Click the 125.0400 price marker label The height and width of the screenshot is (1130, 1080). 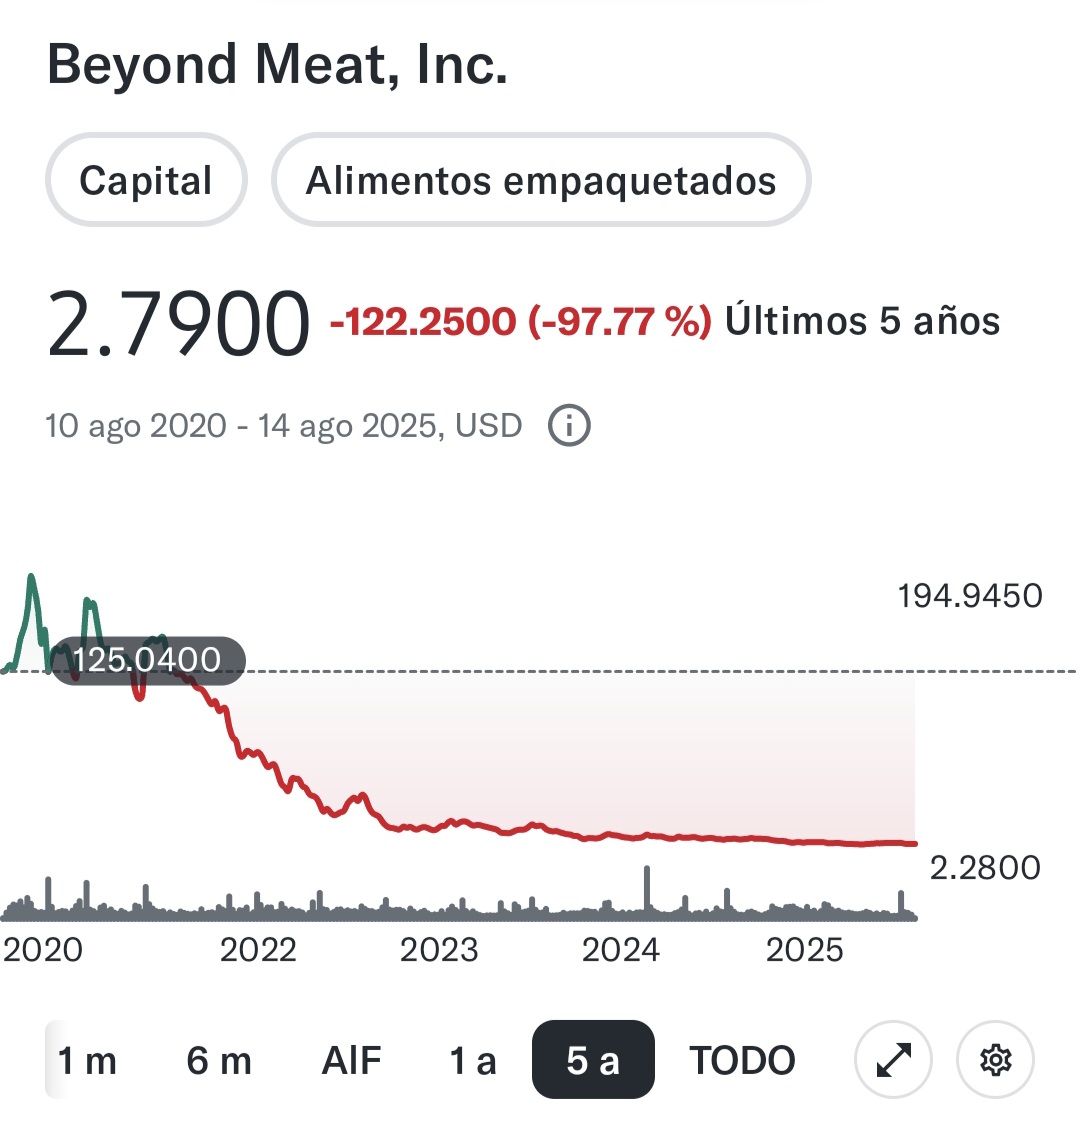(x=148, y=660)
